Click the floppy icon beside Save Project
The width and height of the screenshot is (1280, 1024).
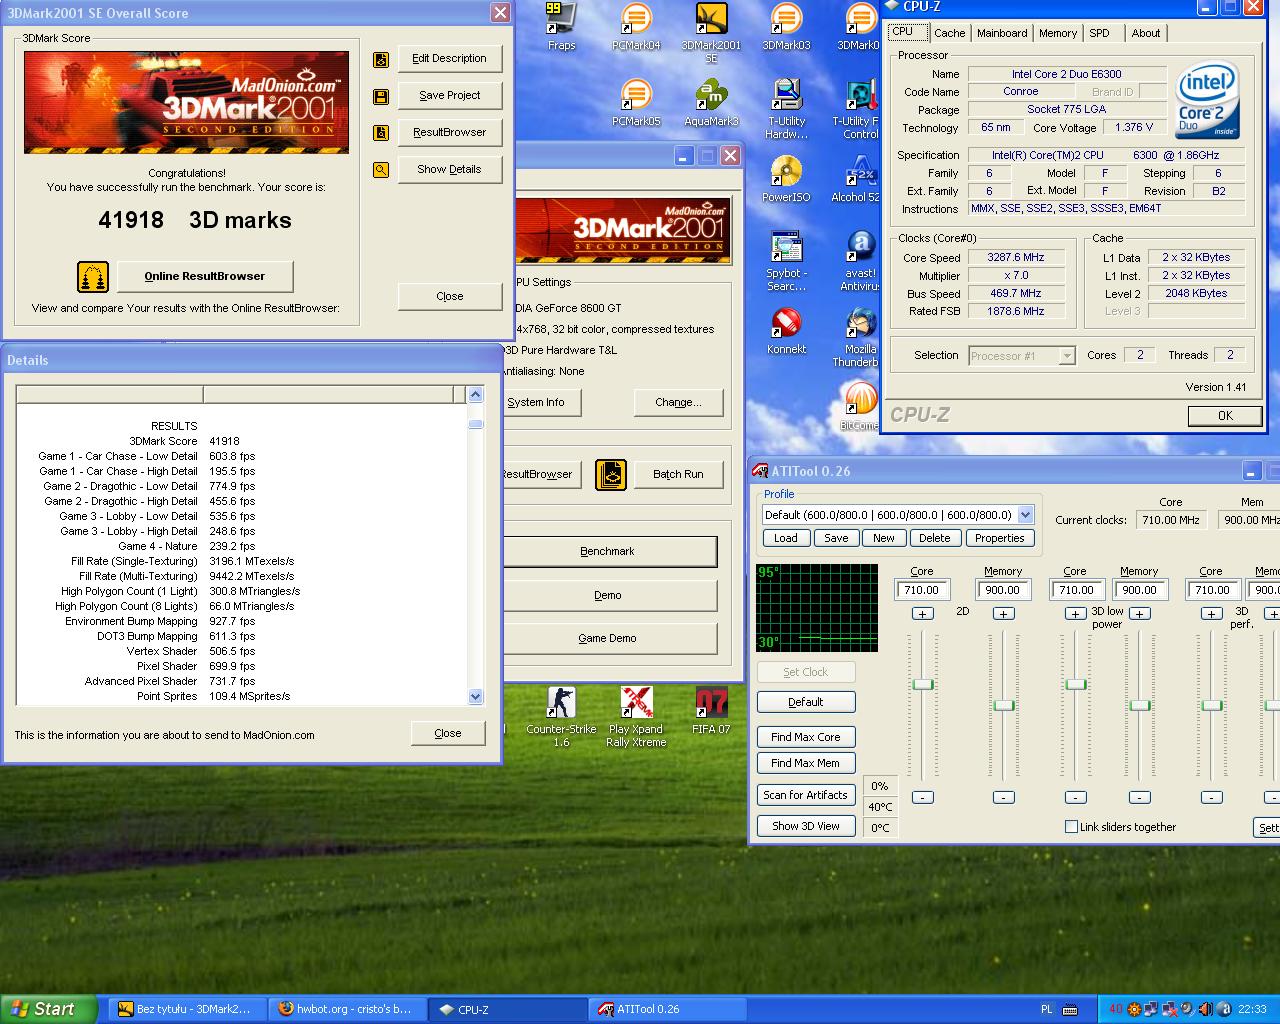pyautogui.click(x=380, y=96)
